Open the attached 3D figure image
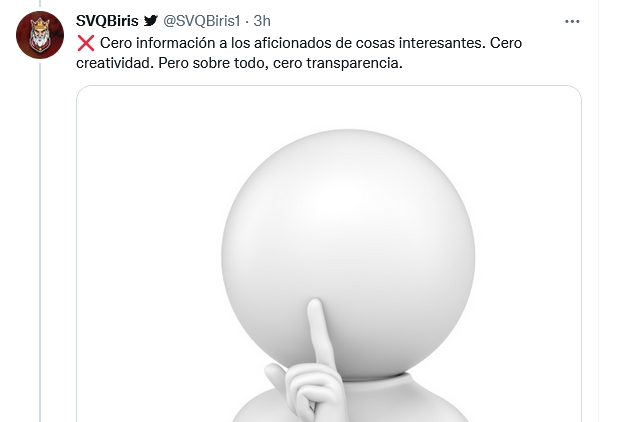This screenshot has width=623, height=422. click(329, 254)
